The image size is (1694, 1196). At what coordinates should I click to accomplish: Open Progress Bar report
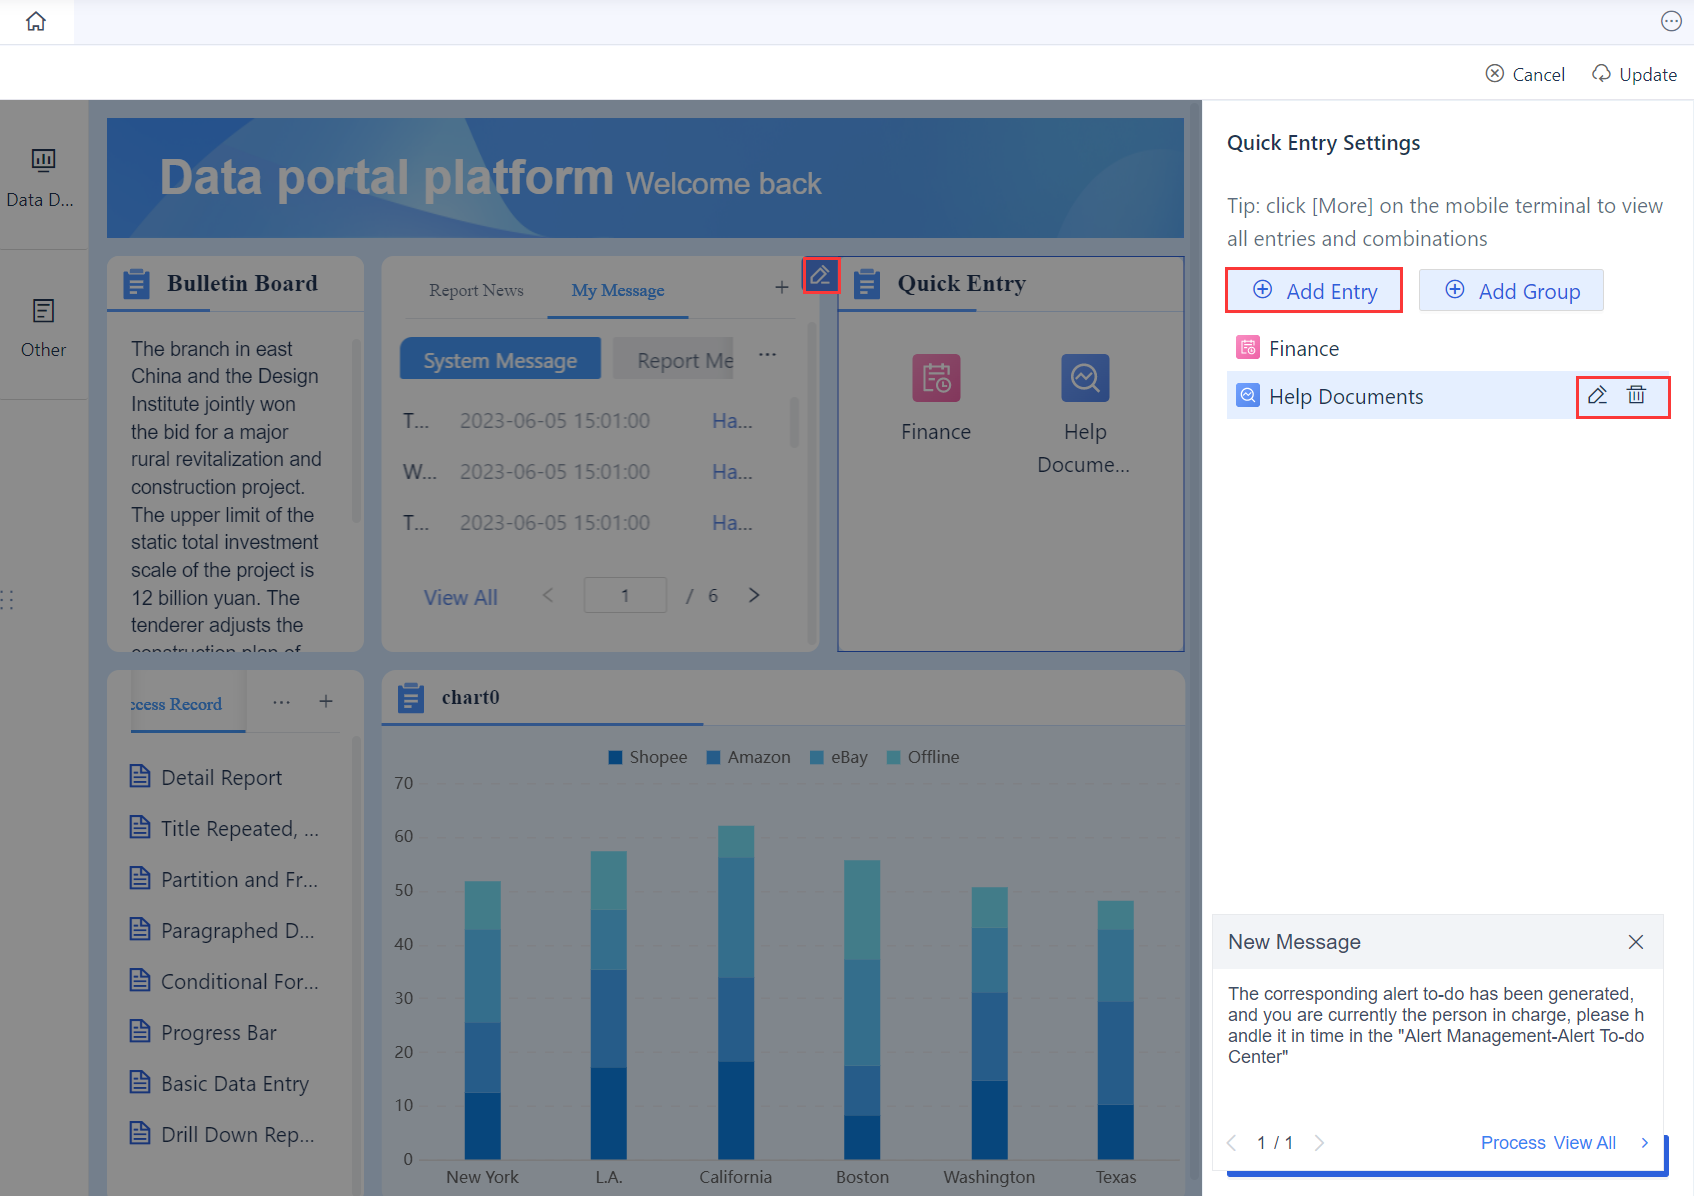tap(204, 1032)
